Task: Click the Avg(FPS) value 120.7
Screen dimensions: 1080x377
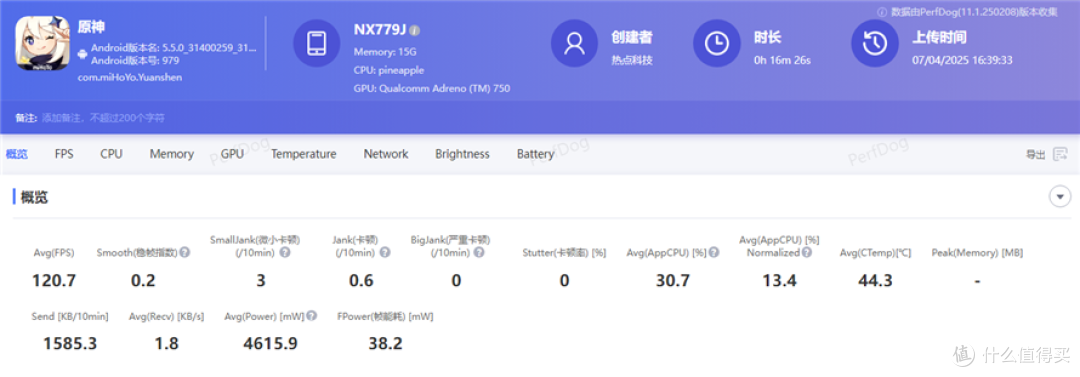Action: [x=54, y=281]
